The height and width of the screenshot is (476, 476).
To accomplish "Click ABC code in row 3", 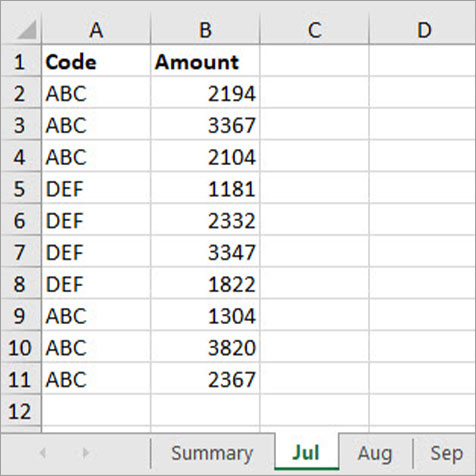I will click(x=96, y=124).
